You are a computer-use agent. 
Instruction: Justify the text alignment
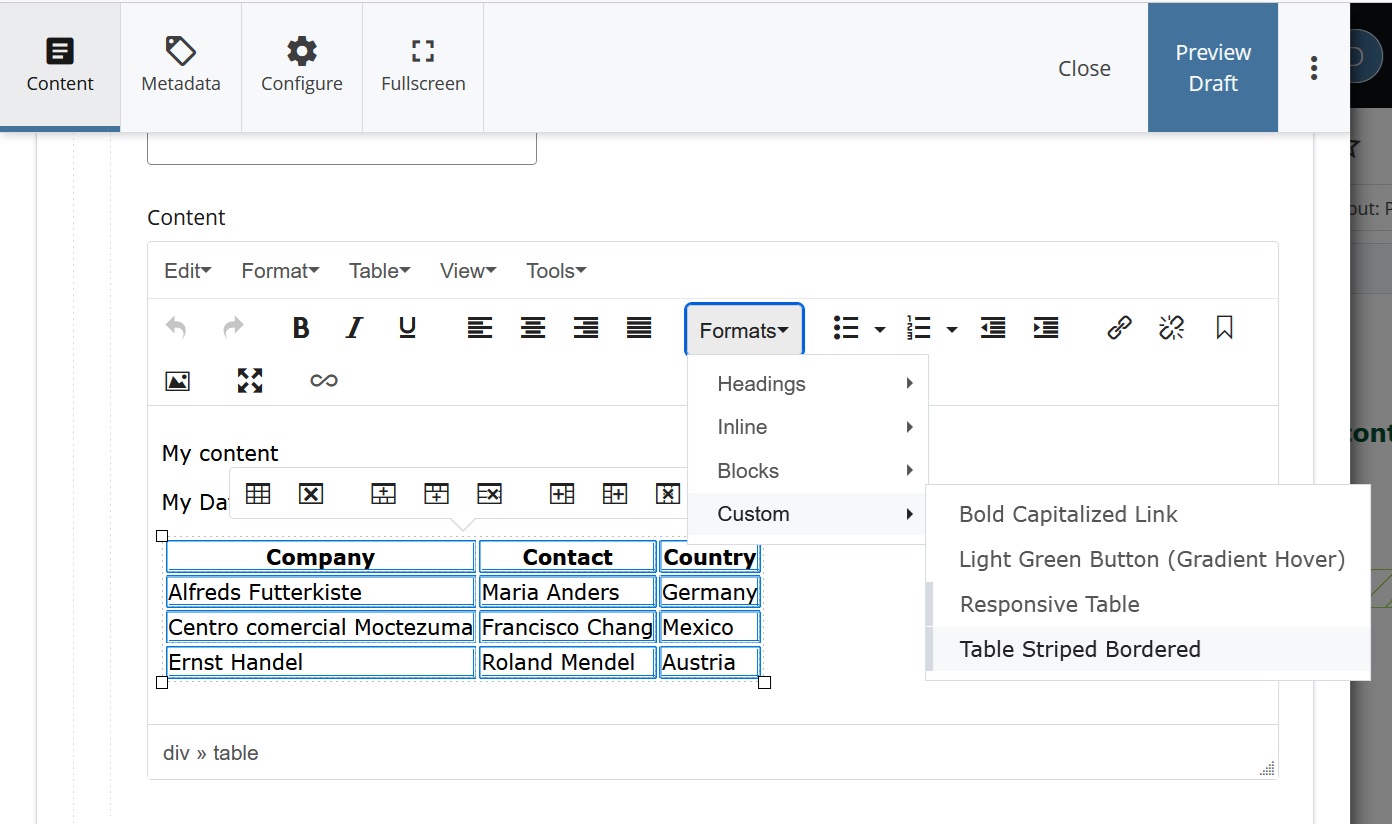(x=639, y=328)
